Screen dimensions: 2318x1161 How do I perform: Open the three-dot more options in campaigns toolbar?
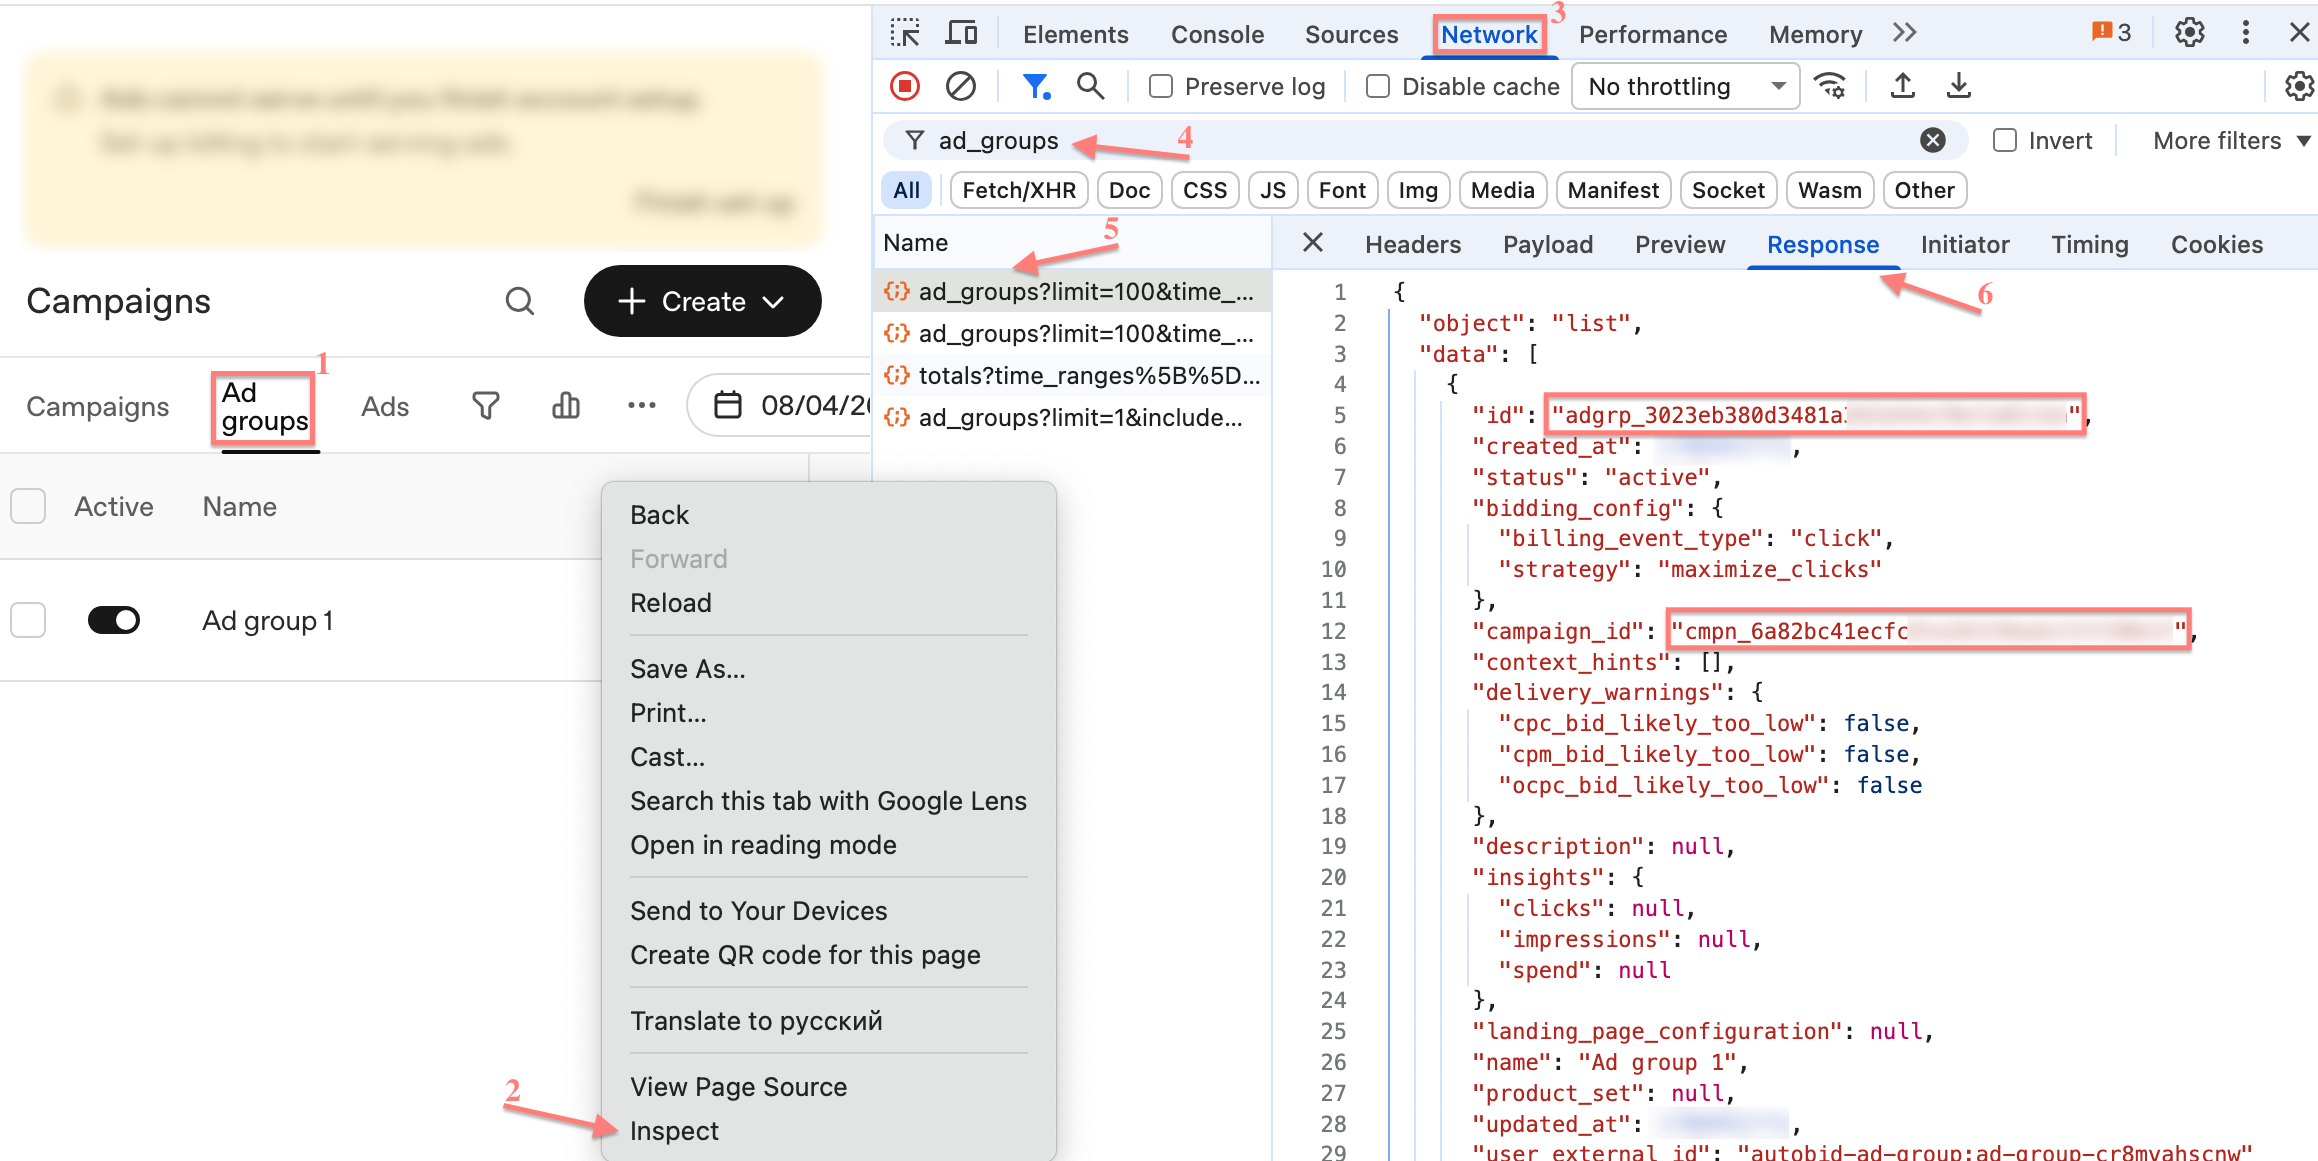pos(641,405)
